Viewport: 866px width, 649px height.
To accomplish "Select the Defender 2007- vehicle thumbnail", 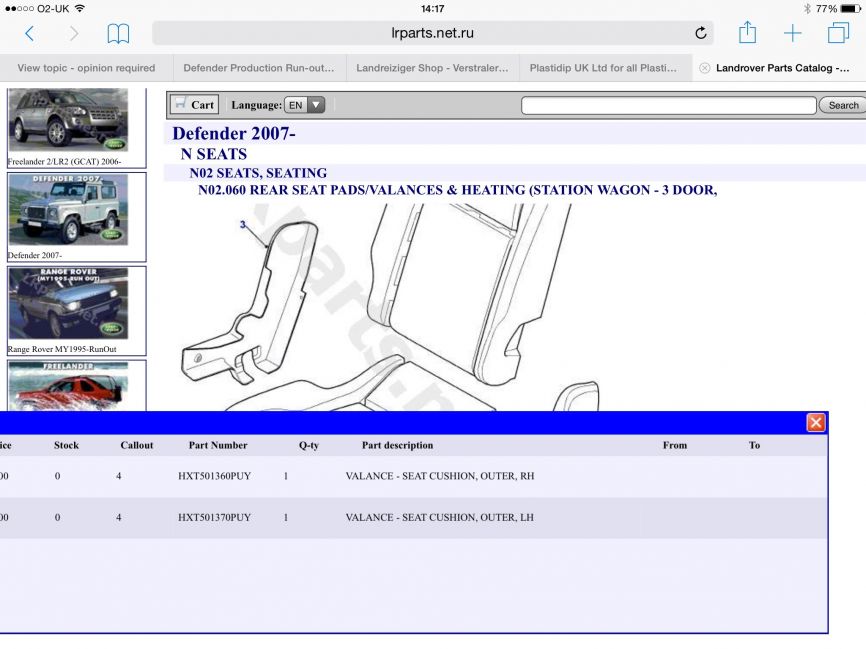I will click(x=68, y=210).
